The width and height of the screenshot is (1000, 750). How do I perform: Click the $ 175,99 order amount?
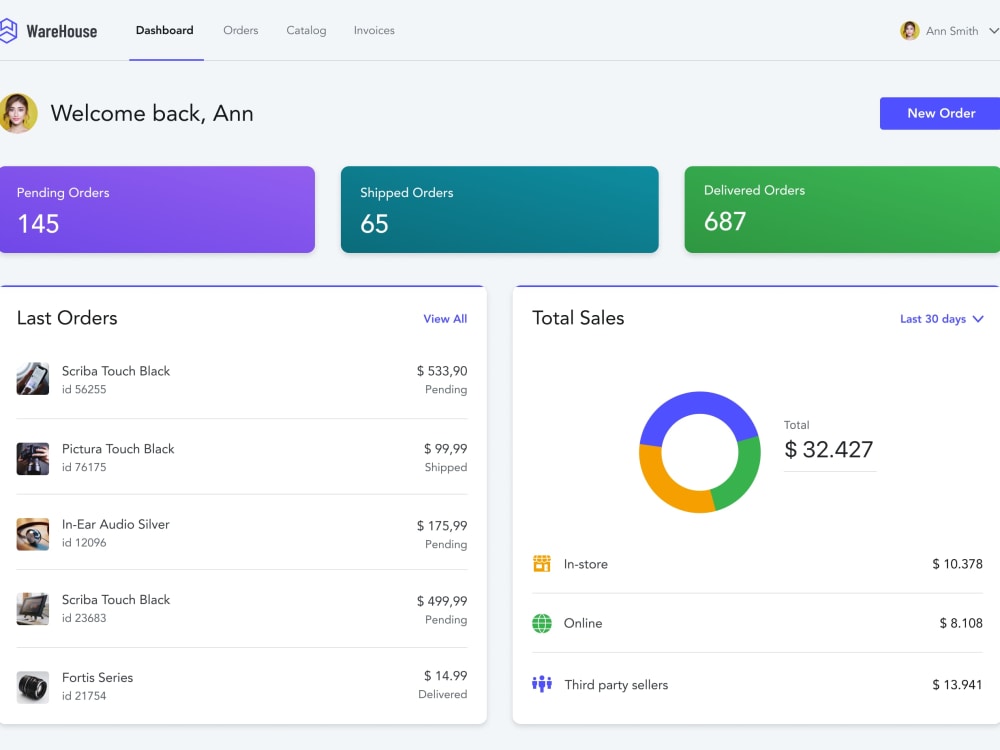click(x=442, y=526)
